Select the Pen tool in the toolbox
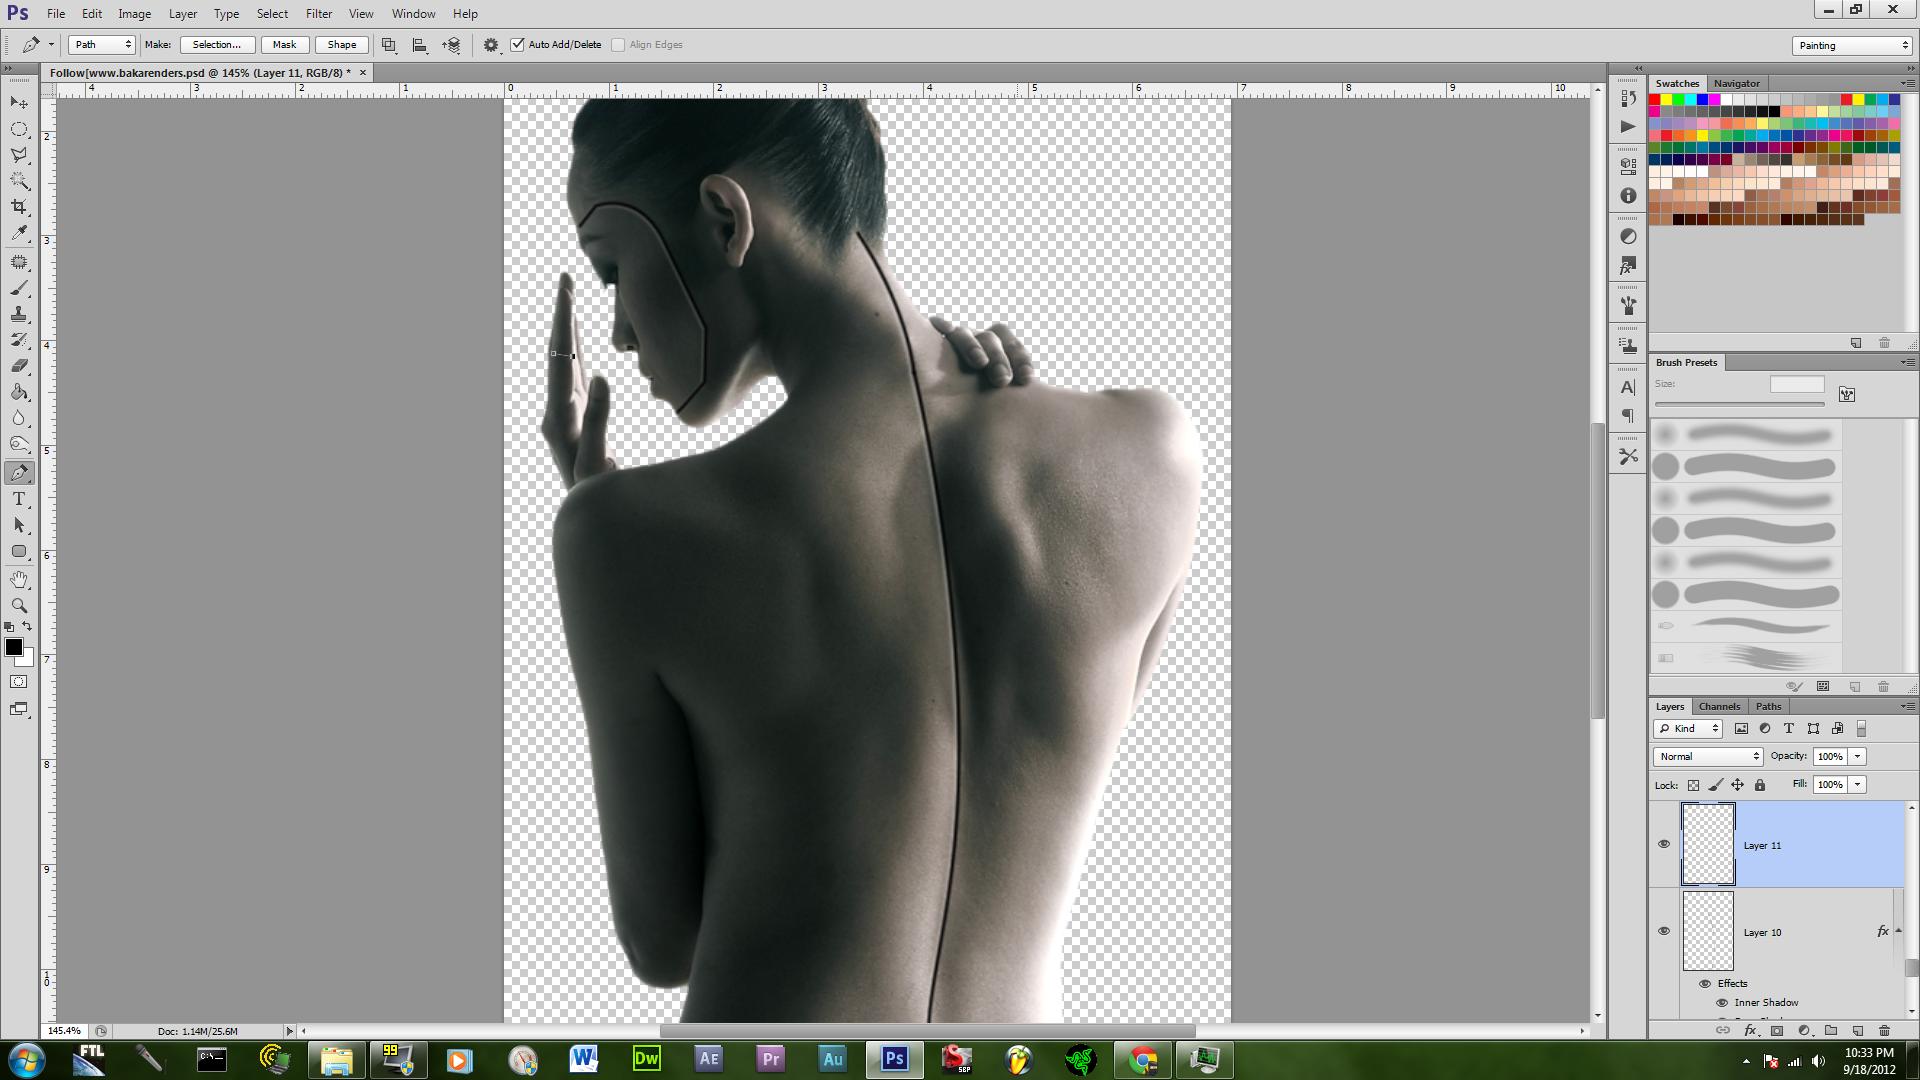Screen dimensions: 1920x1080 coord(19,473)
